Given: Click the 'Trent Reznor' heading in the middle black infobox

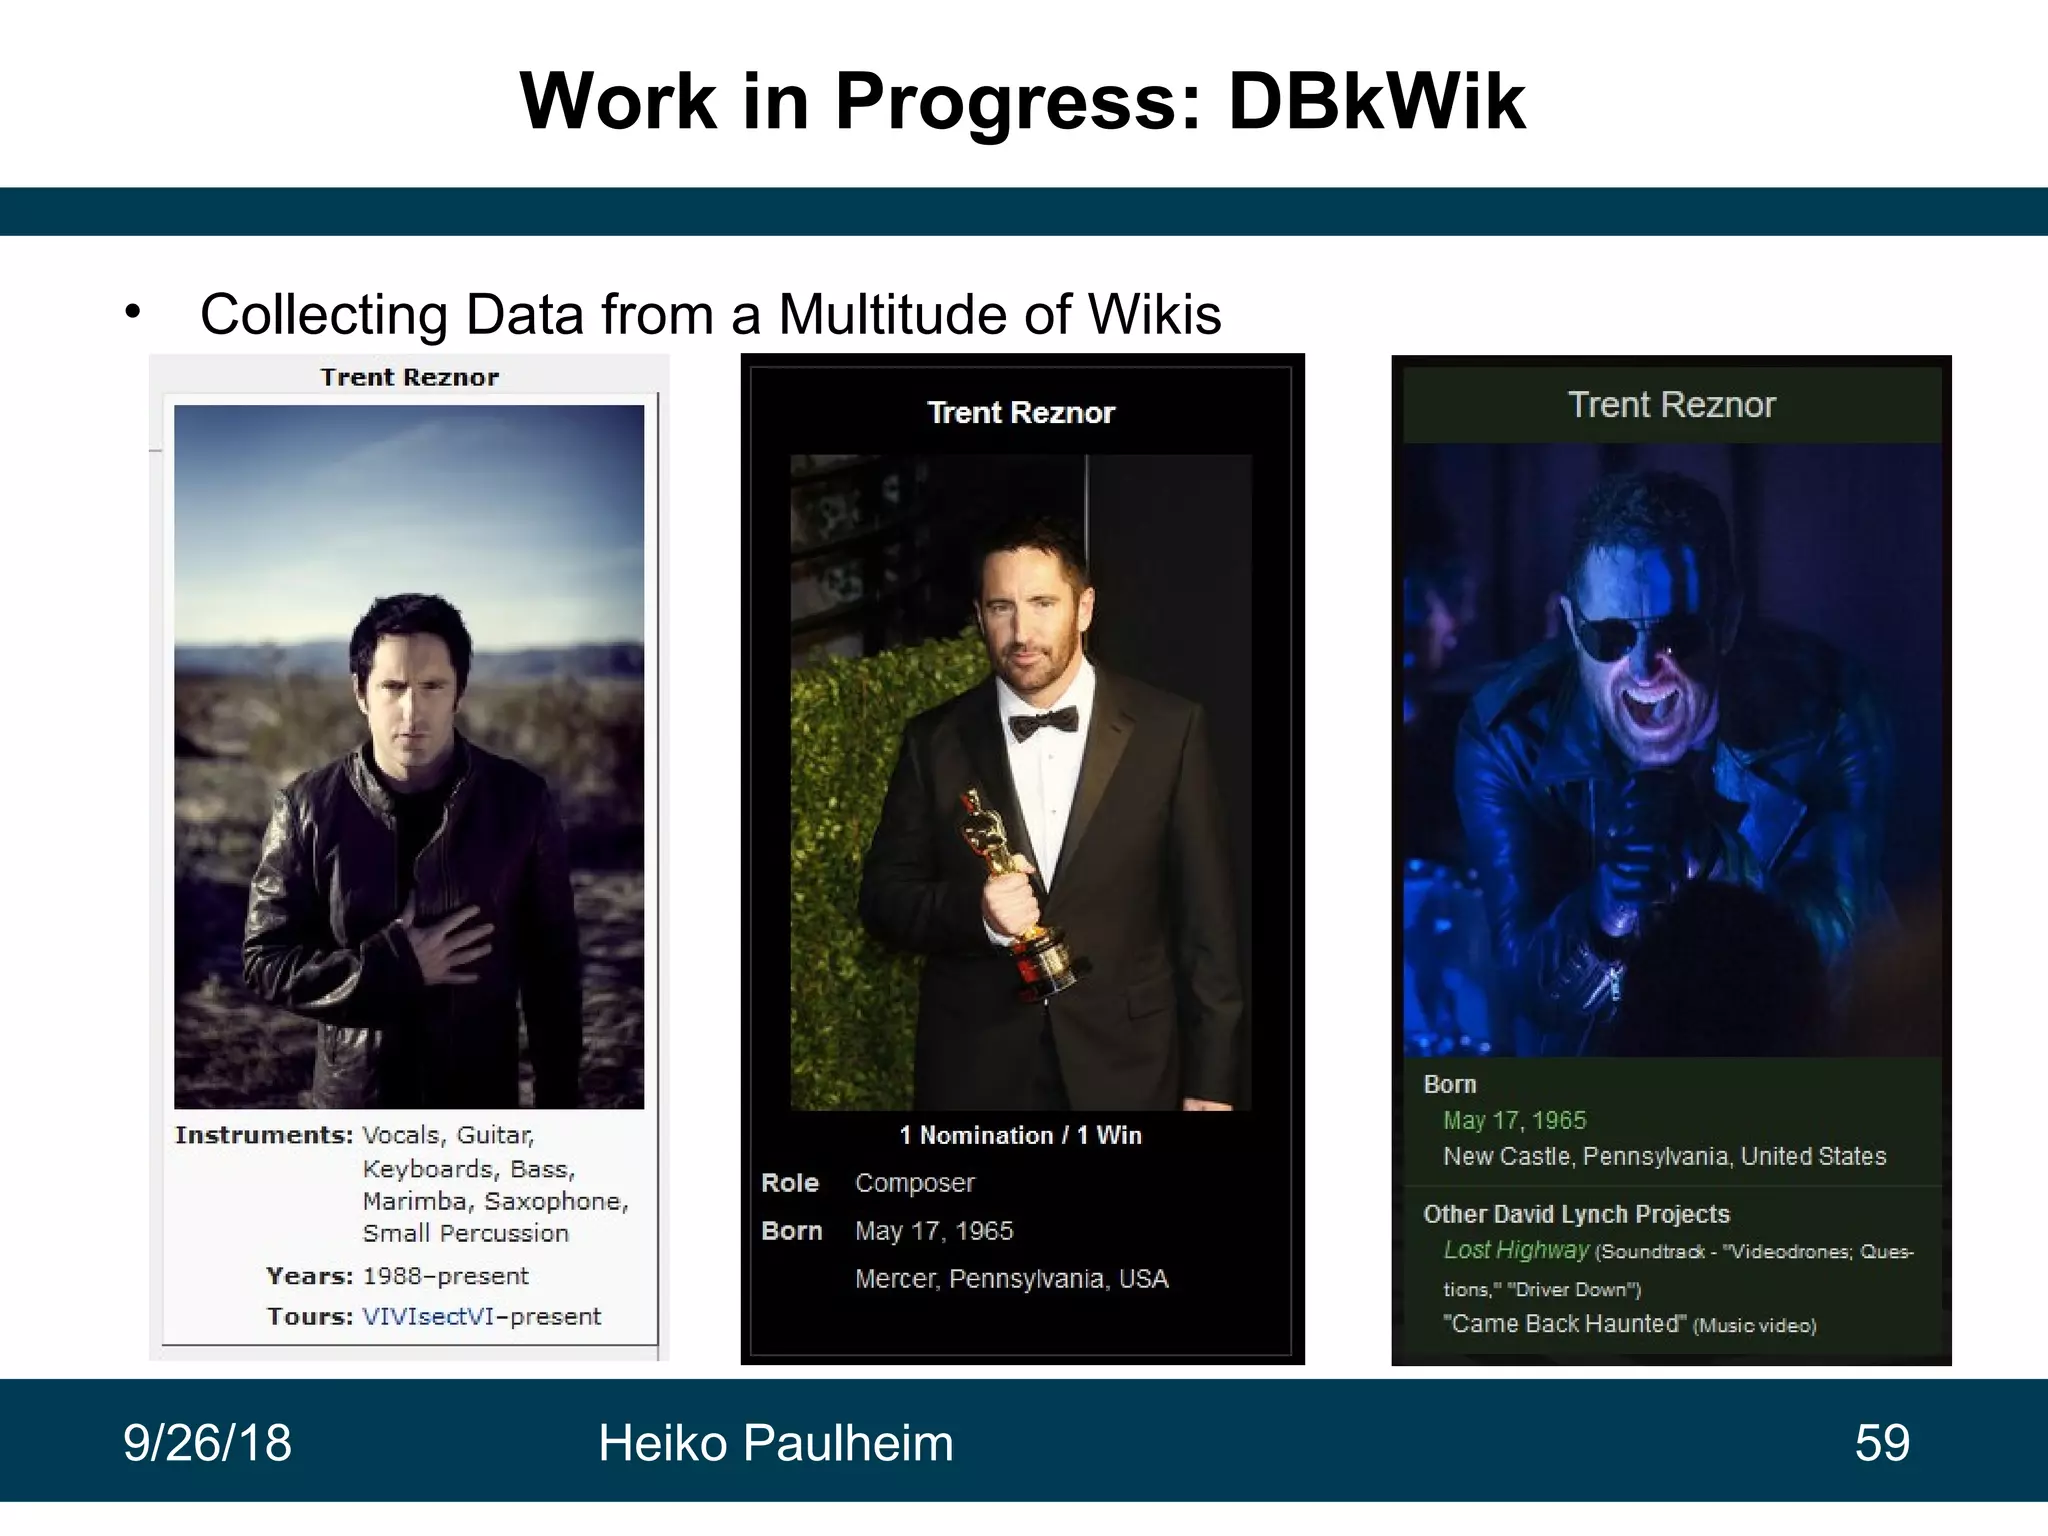Looking at the screenshot, I should [x=1021, y=412].
